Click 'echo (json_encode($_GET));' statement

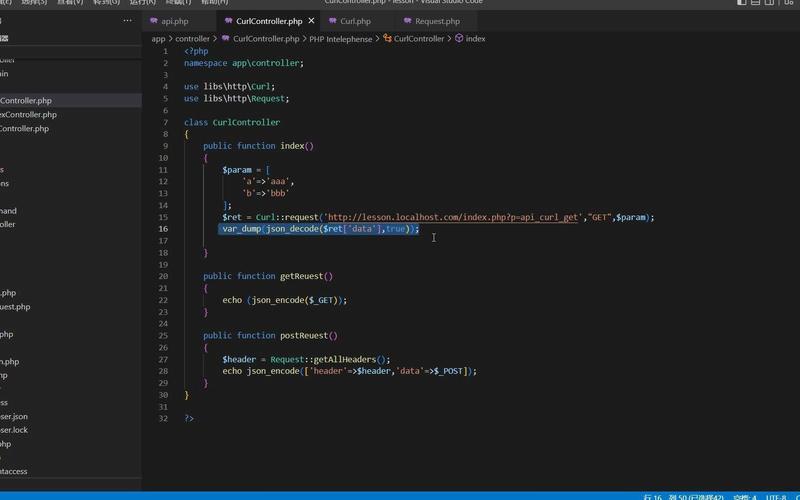tap(285, 301)
